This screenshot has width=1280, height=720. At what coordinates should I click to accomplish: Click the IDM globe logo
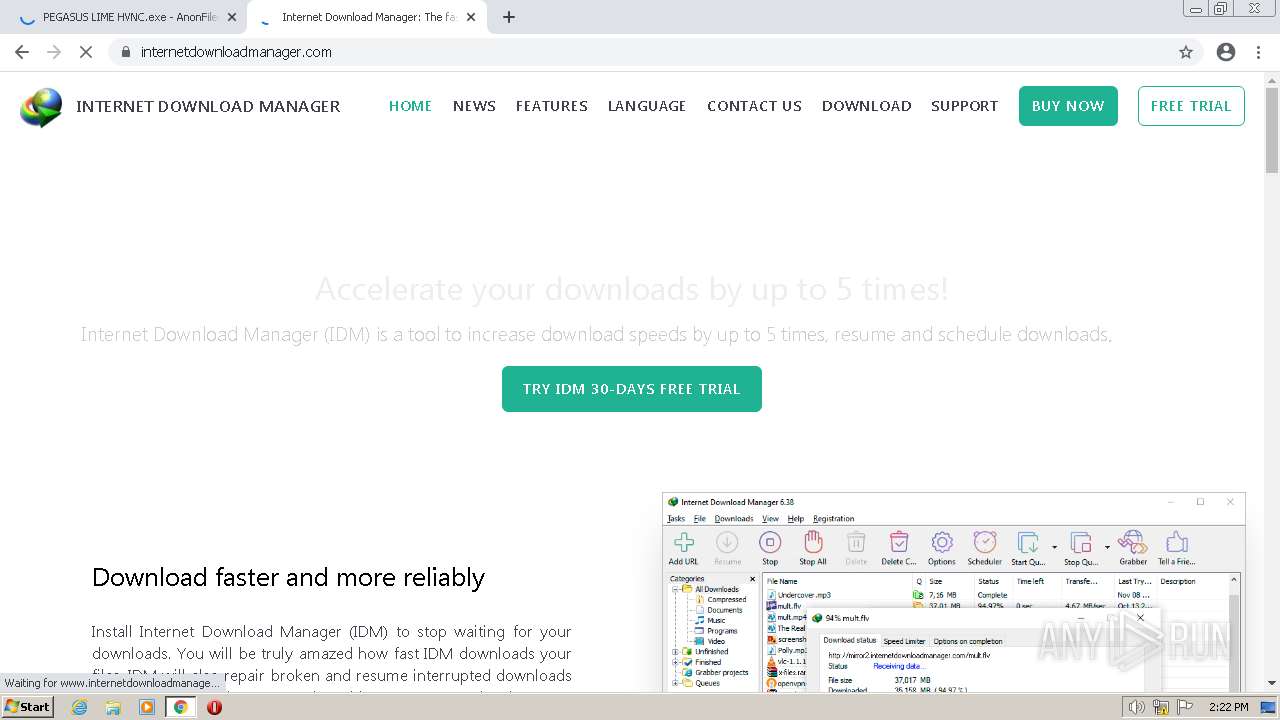[x=41, y=107]
